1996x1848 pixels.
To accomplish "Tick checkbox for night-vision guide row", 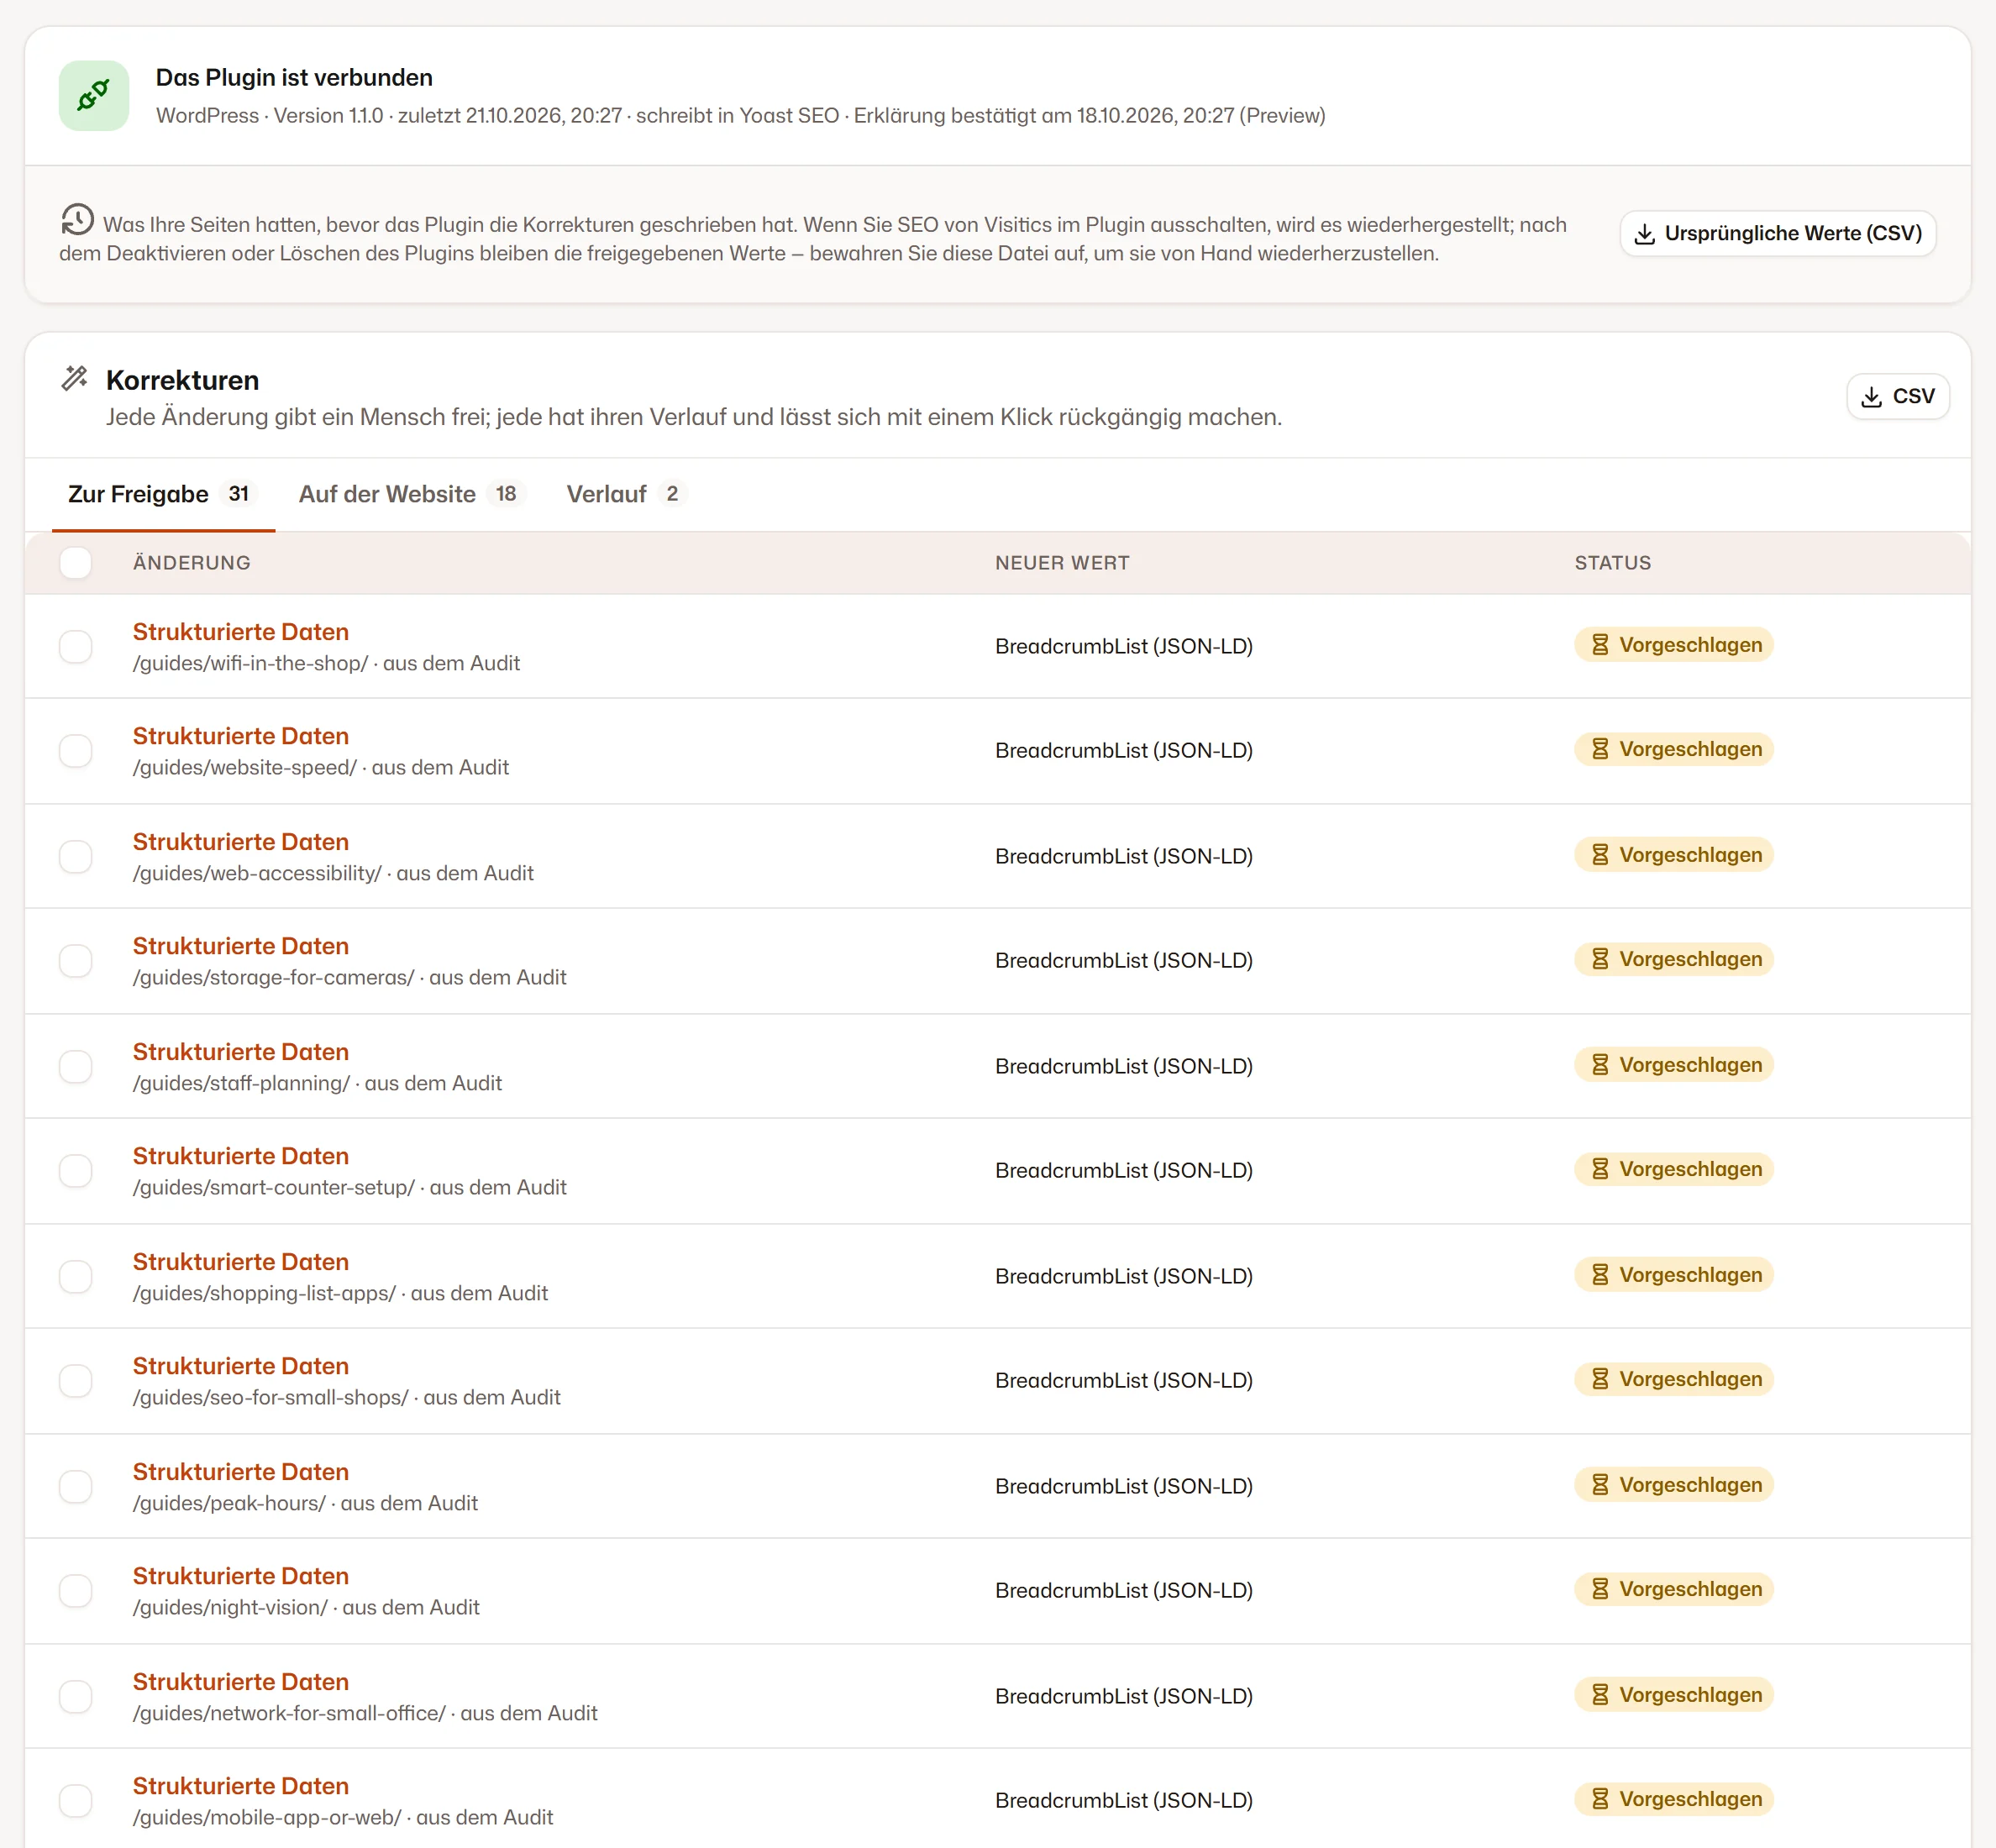I will click(76, 1591).
